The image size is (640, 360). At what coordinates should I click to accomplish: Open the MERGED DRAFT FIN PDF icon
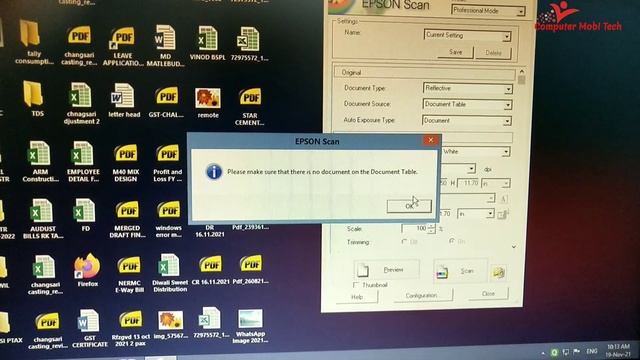(127, 219)
